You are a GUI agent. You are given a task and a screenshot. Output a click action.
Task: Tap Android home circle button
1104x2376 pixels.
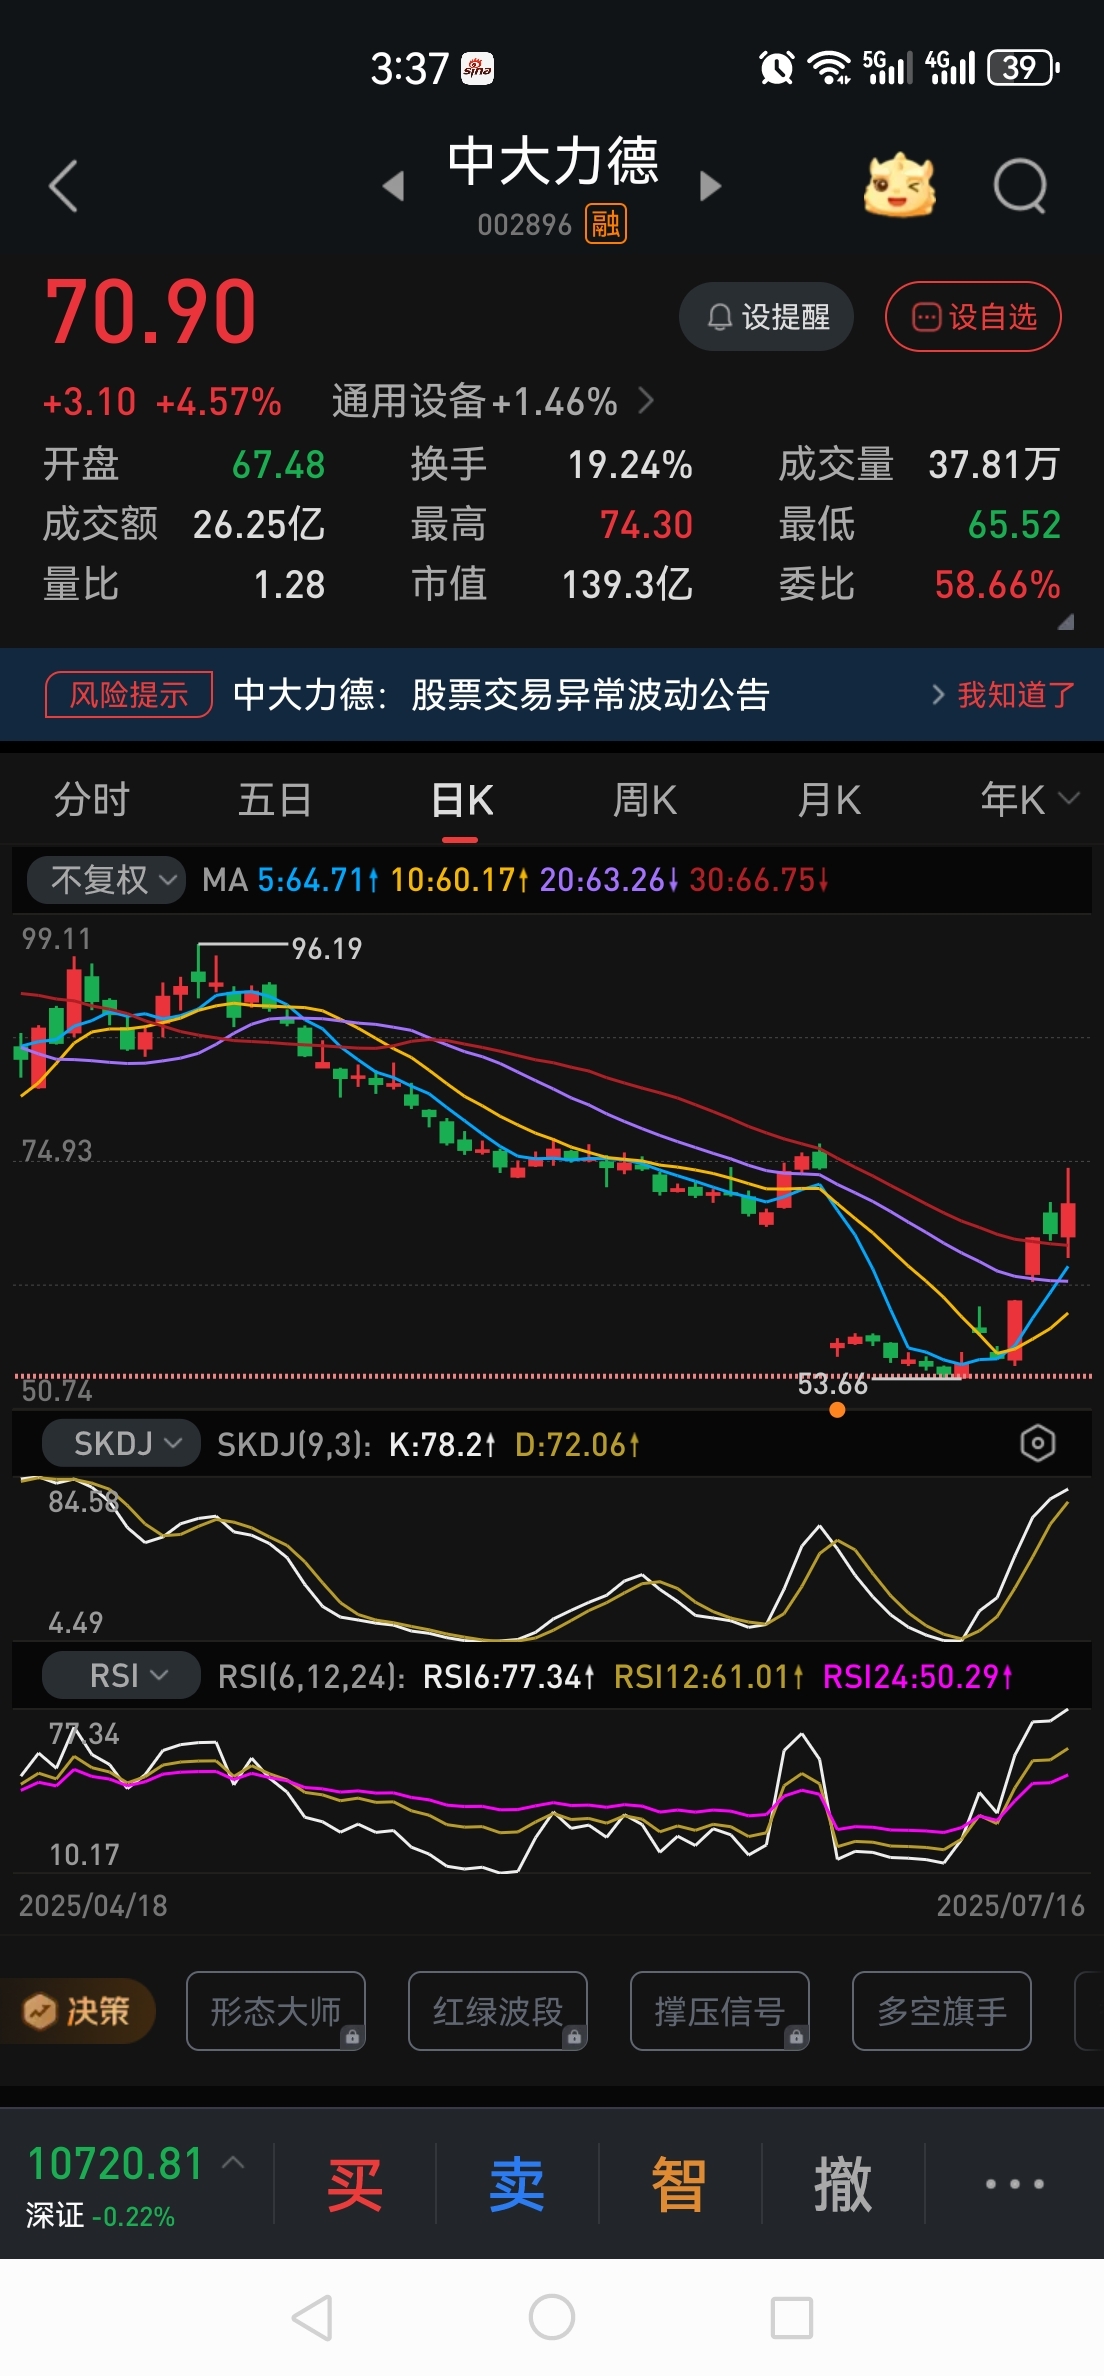[x=552, y=2317]
